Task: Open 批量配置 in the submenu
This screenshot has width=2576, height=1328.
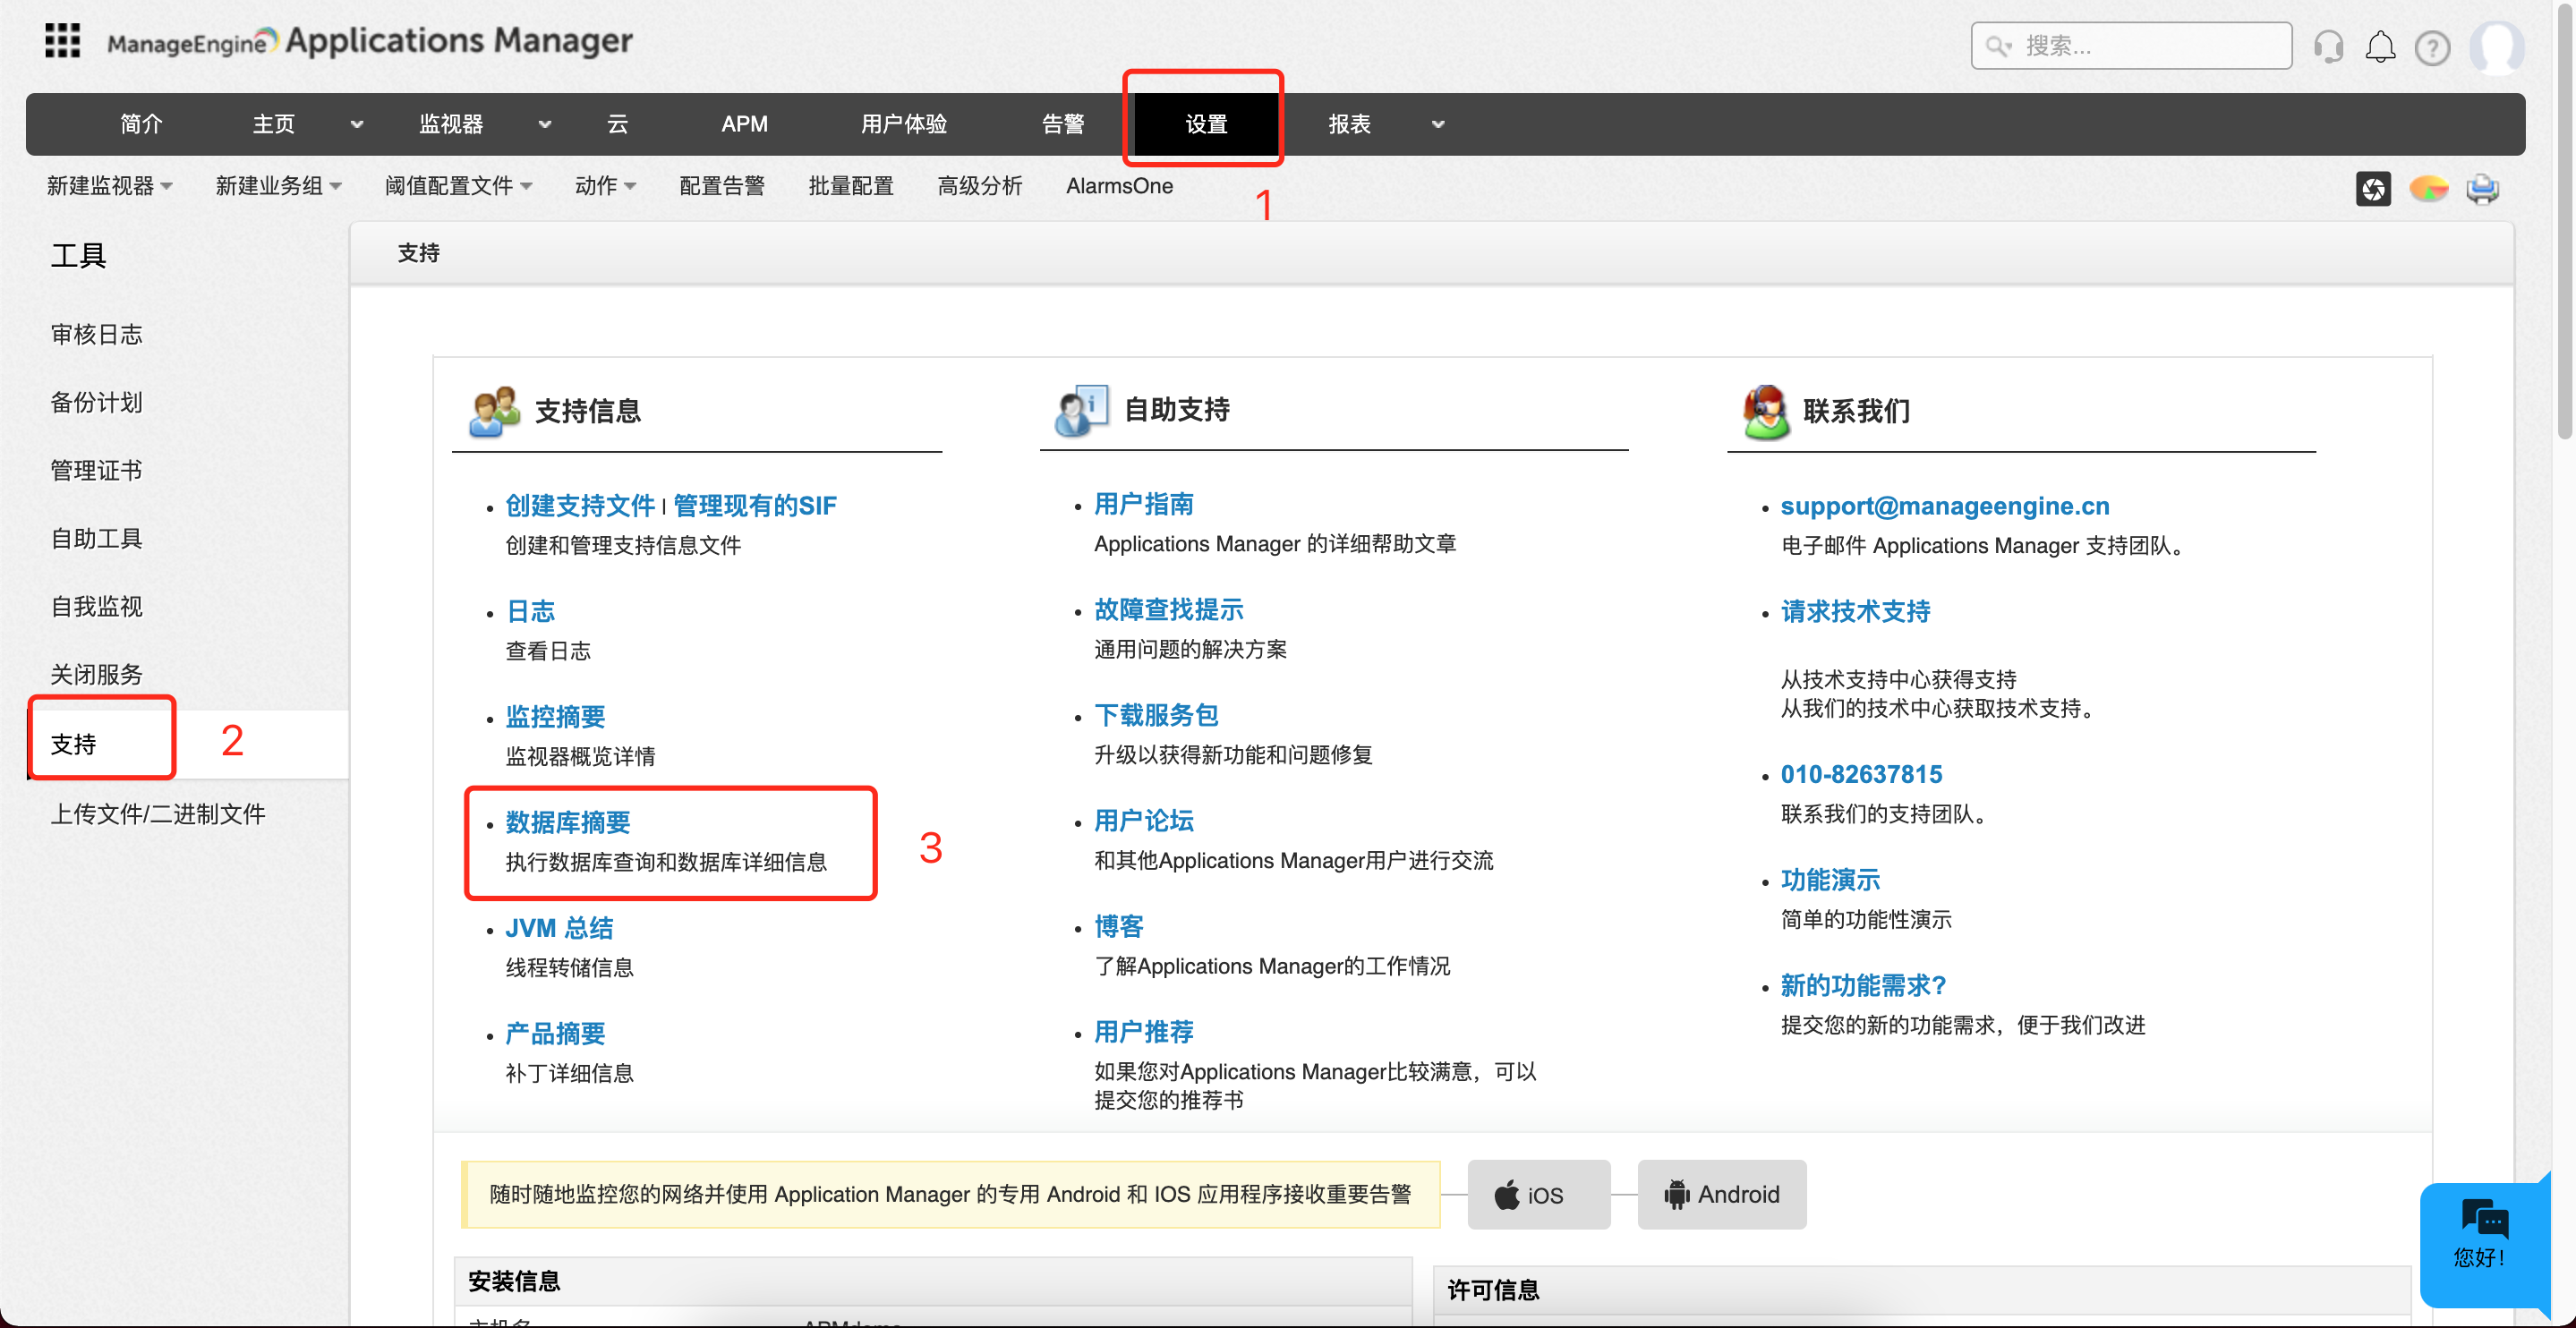Action: [x=851, y=186]
